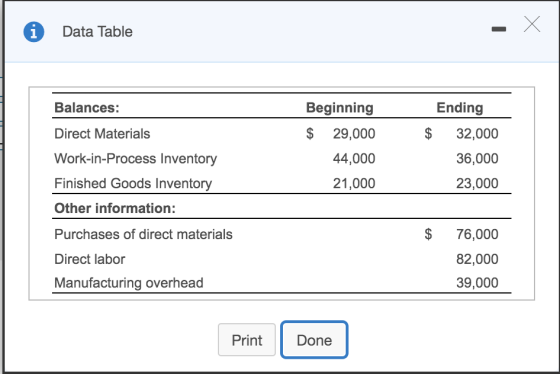
Task: Select the Other information: header
Action: [x=115, y=208]
